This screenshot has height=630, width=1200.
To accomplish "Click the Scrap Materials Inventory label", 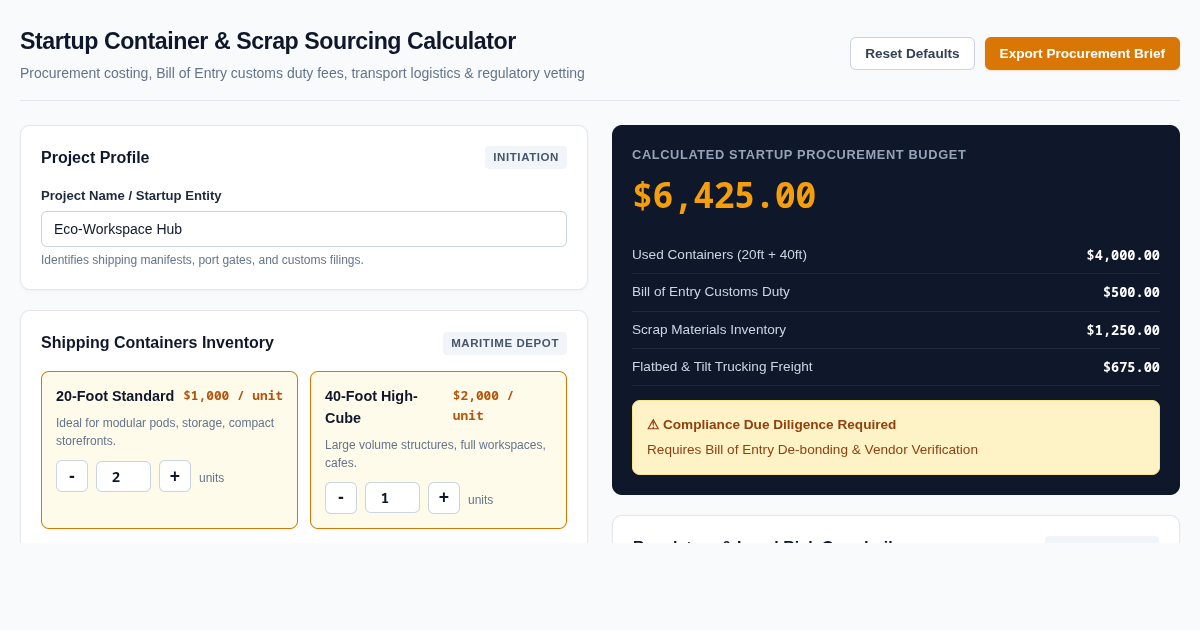I will point(709,330).
